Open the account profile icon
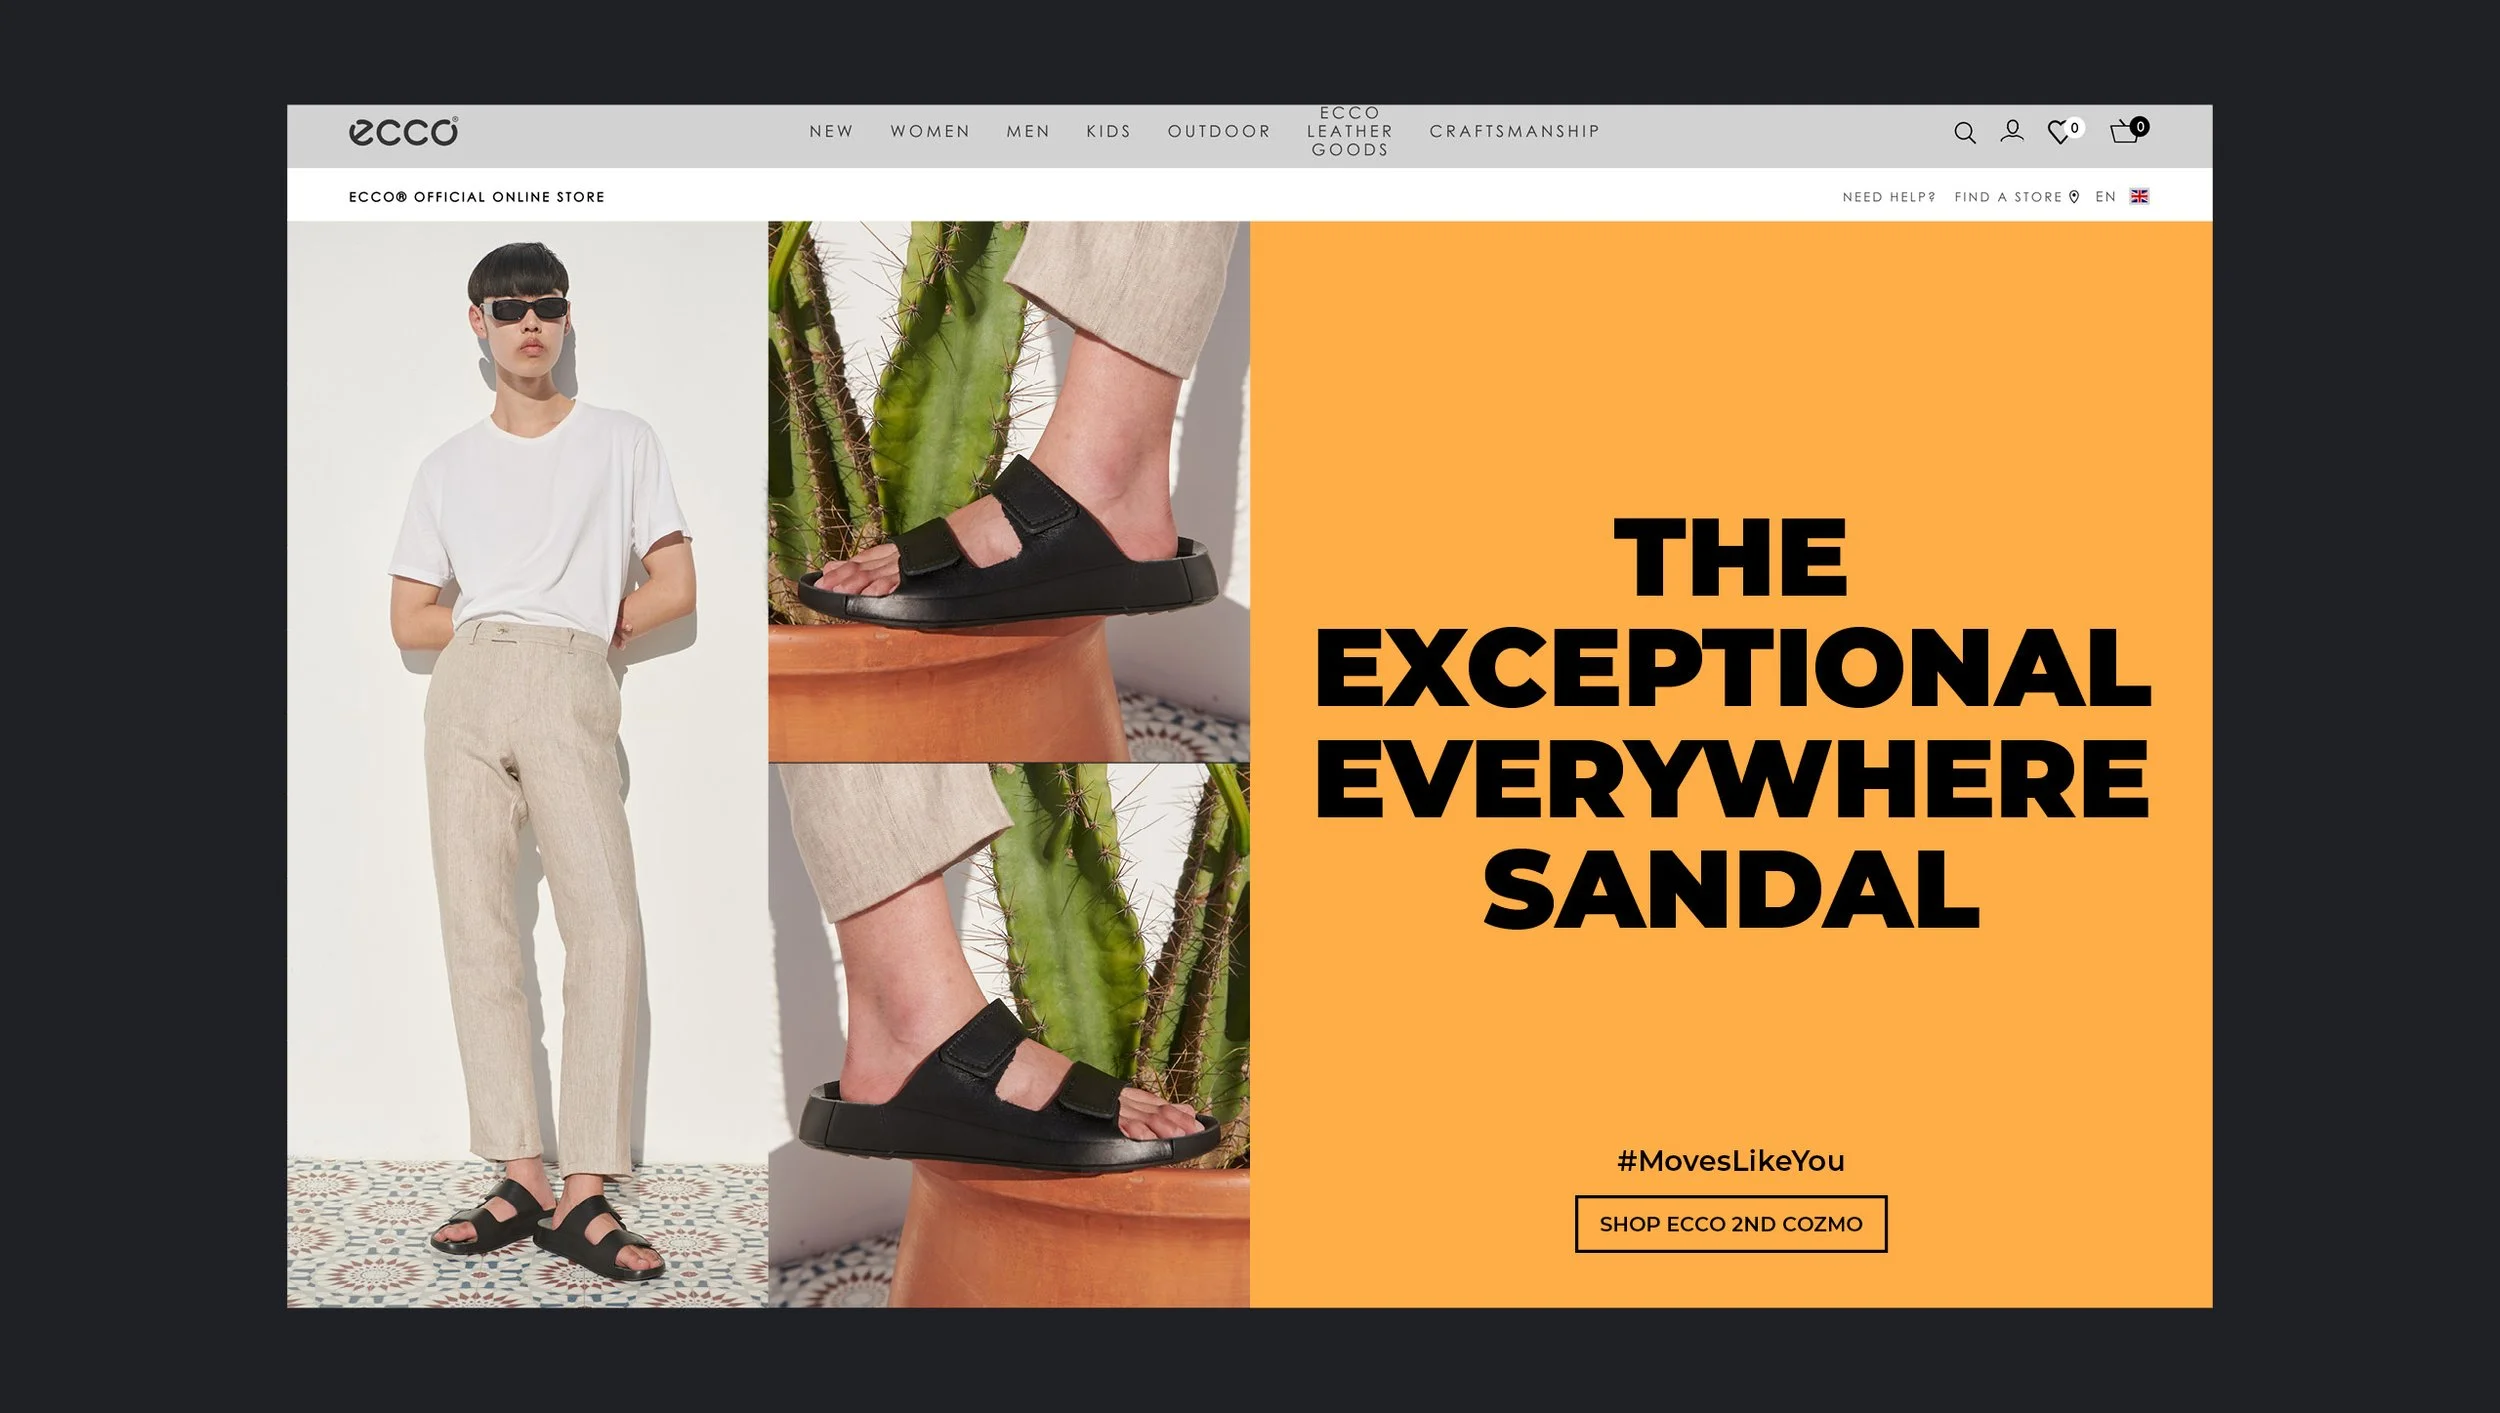Image resolution: width=2500 pixels, height=1413 pixels. (x=2012, y=131)
